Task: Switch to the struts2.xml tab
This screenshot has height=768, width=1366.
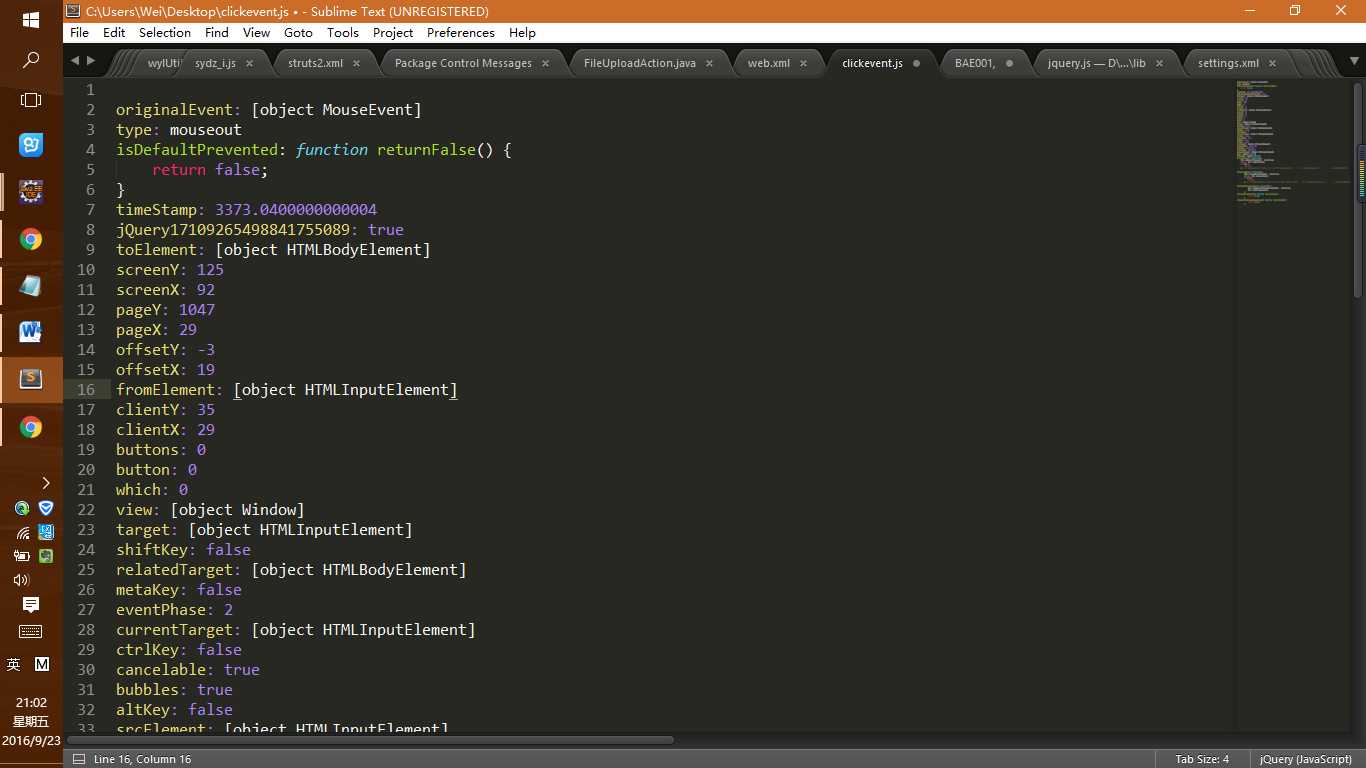Action: (x=316, y=63)
